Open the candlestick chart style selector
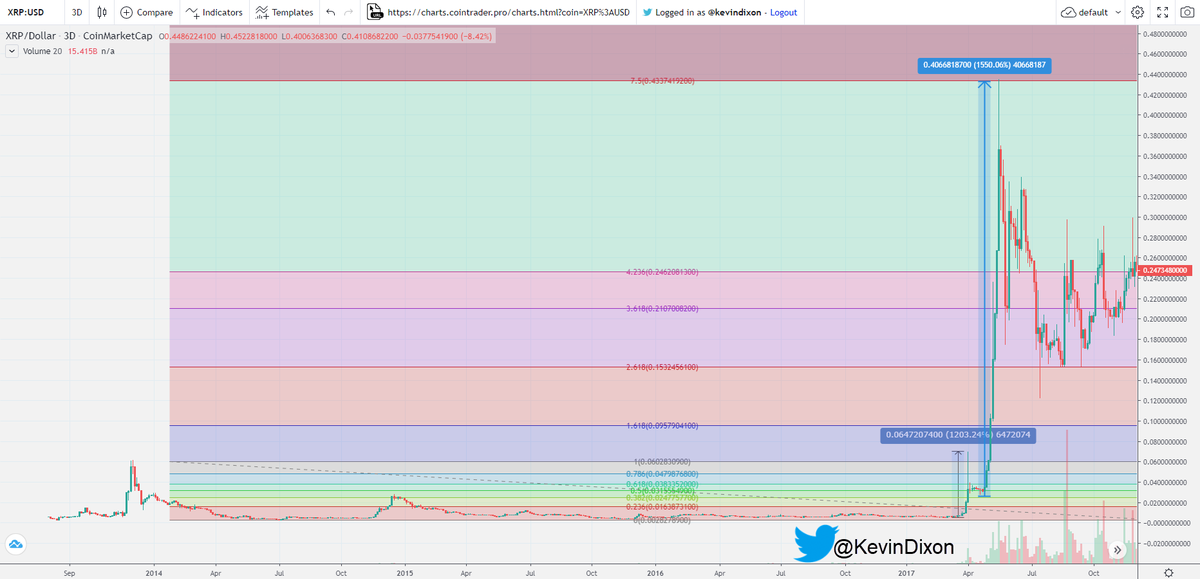 (x=102, y=12)
